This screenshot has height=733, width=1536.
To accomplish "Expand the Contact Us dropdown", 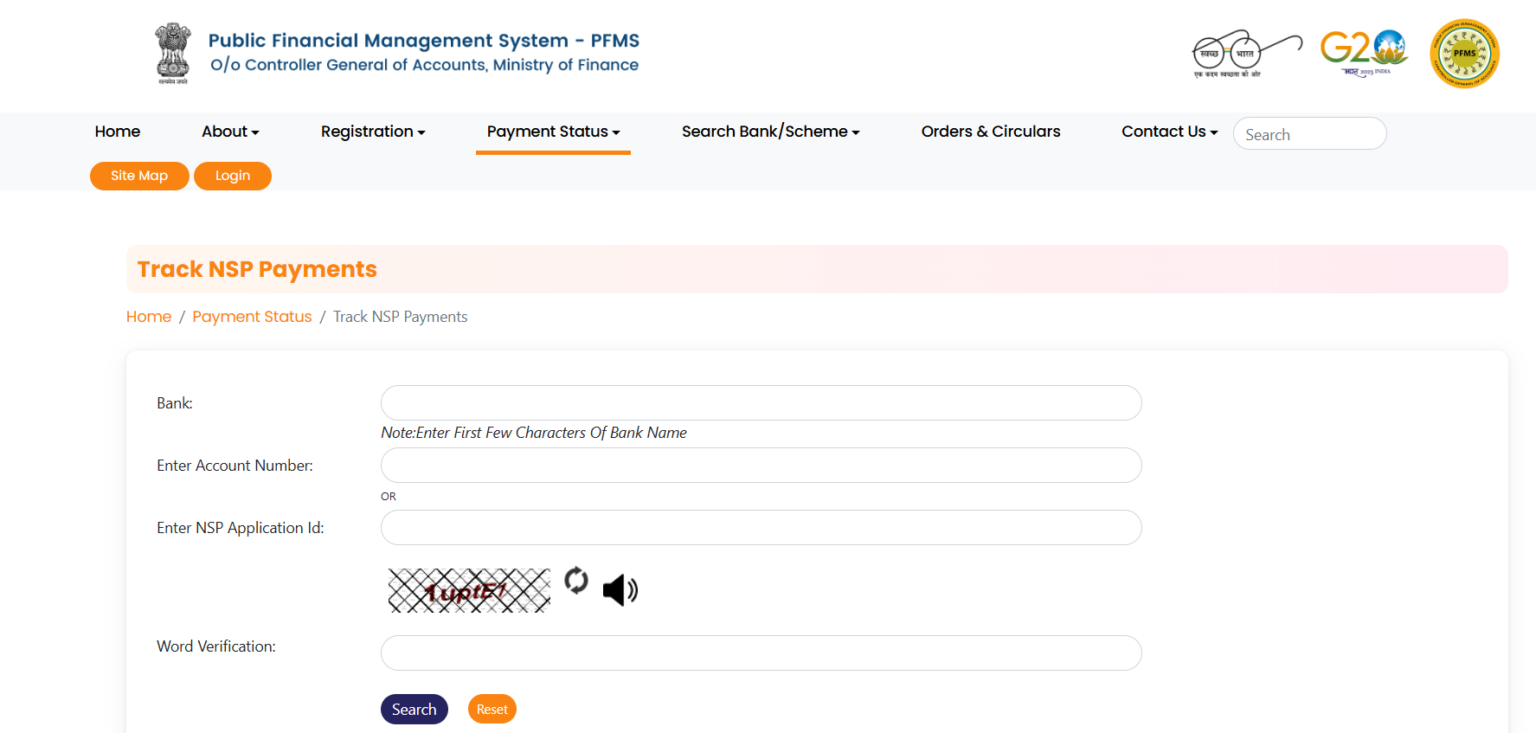I will pyautogui.click(x=1169, y=132).
